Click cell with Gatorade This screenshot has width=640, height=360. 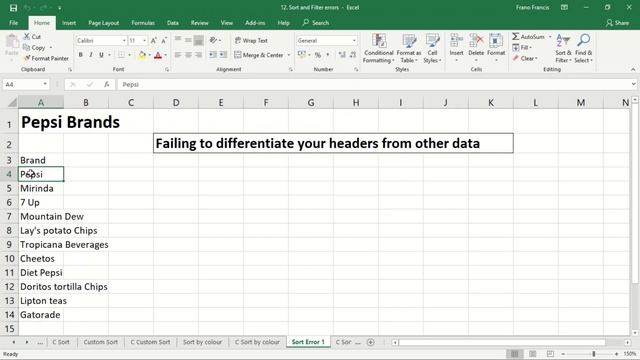click(41, 315)
